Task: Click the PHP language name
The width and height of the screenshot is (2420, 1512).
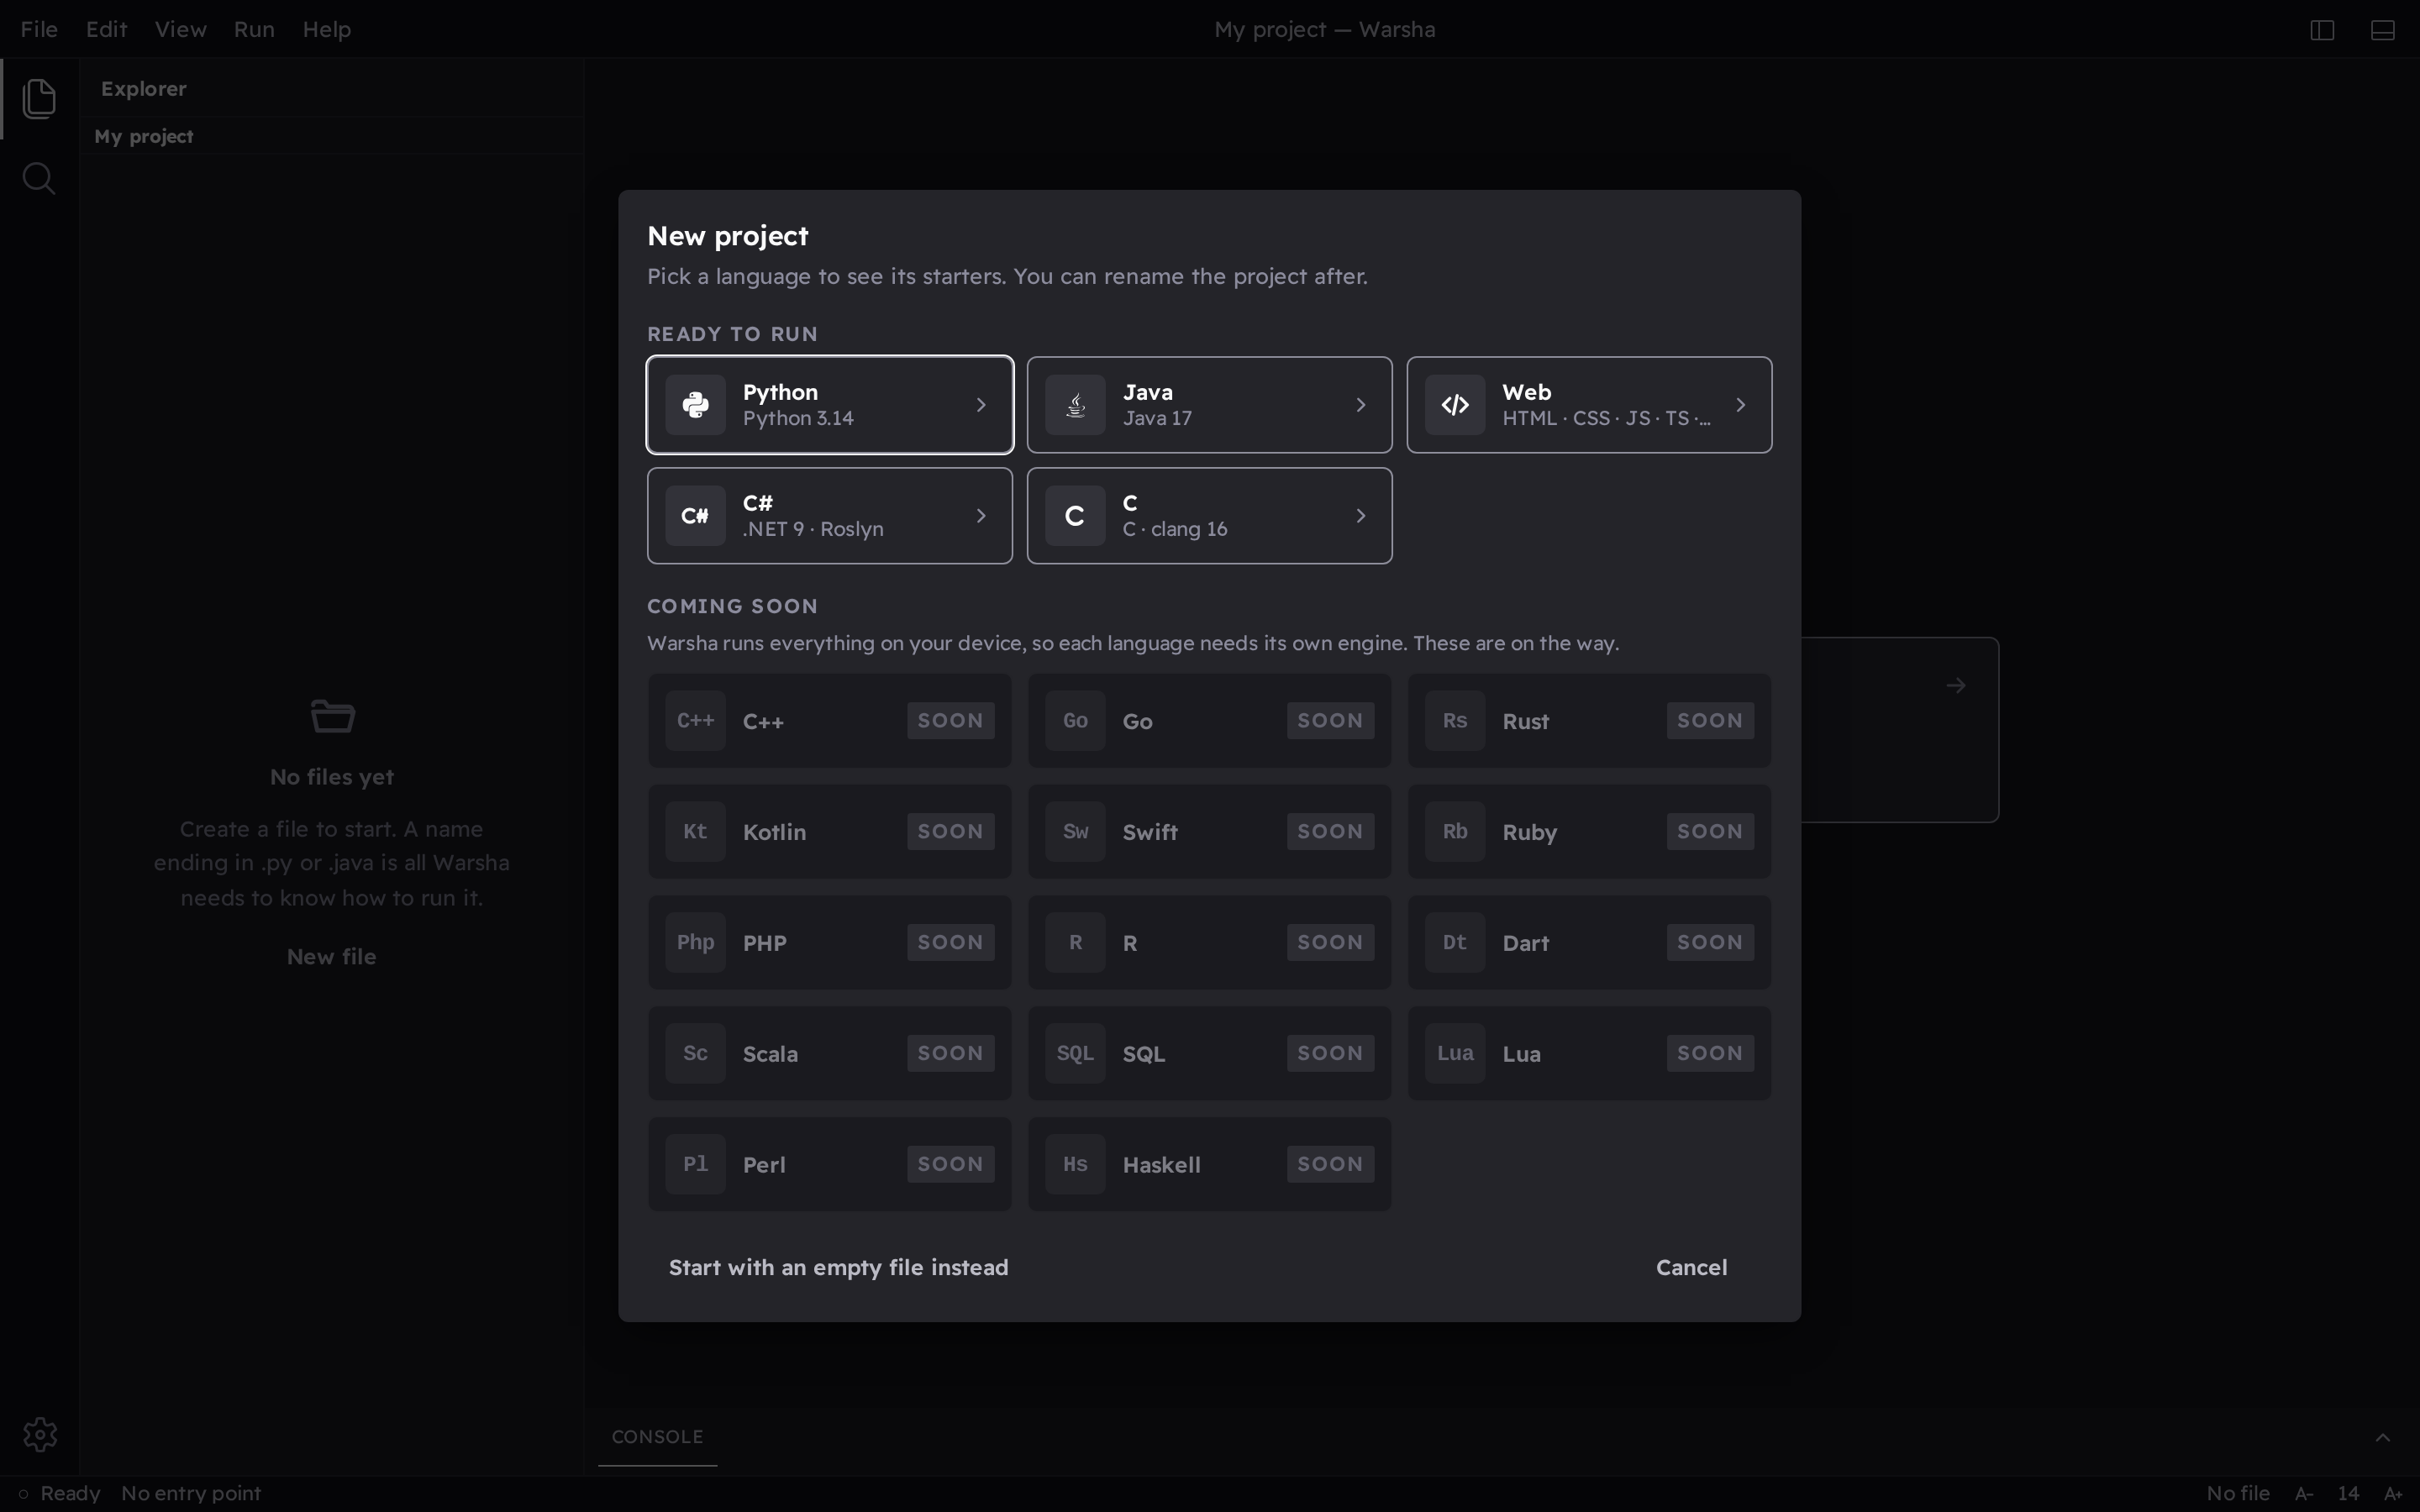Action: point(765,943)
